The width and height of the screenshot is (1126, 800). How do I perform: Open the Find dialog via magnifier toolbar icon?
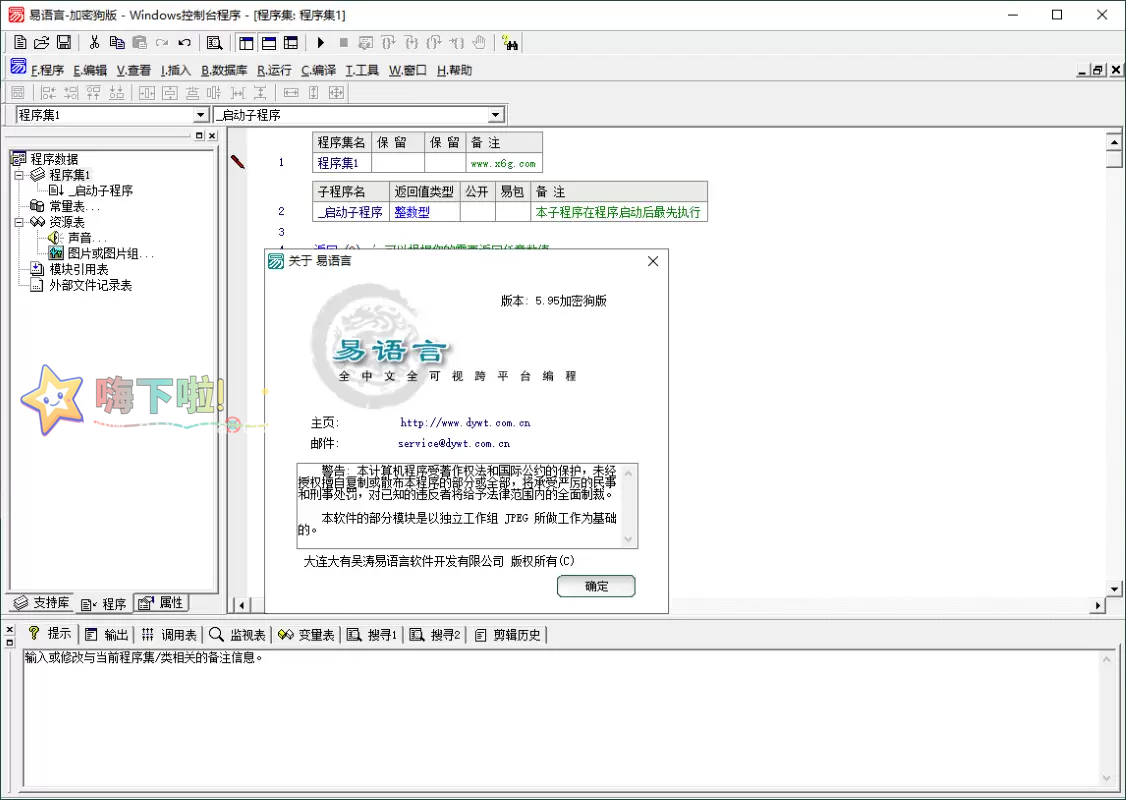point(213,42)
